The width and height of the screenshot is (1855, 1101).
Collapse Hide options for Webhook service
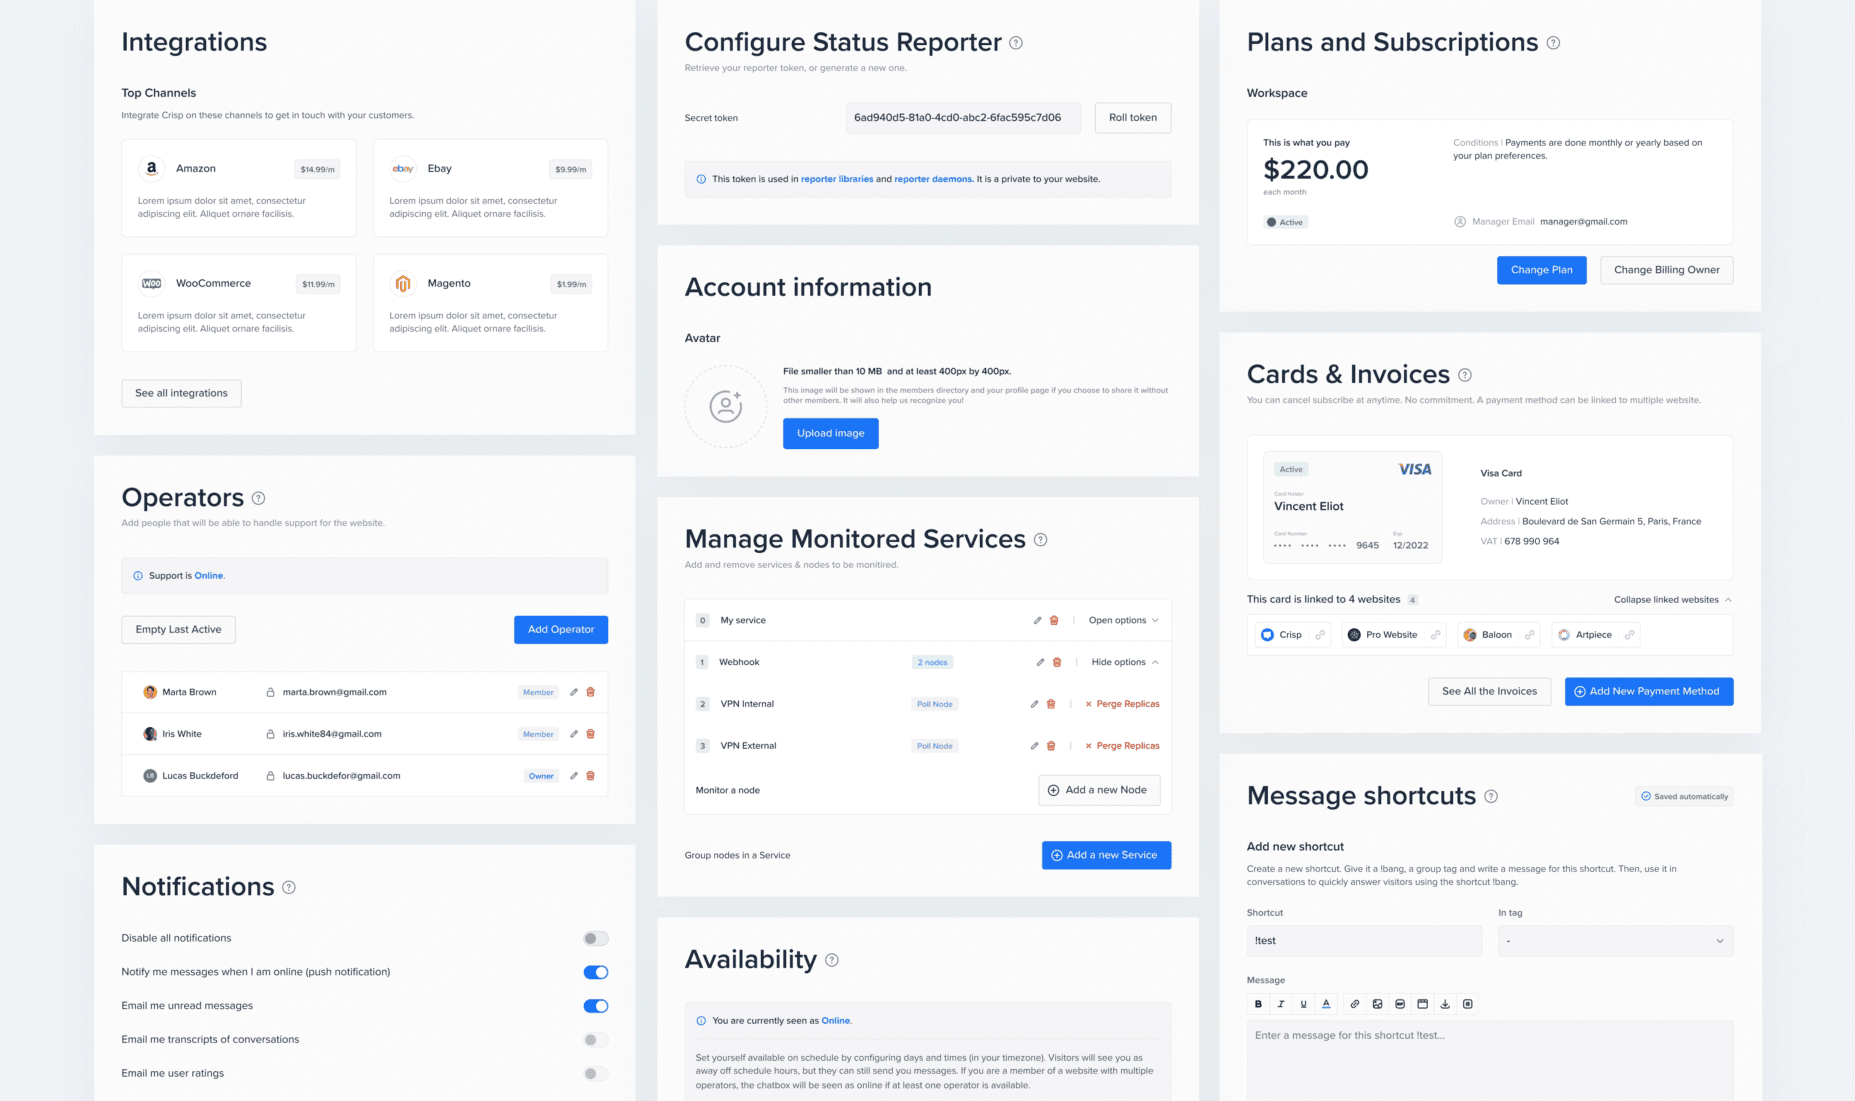pyautogui.click(x=1125, y=662)
